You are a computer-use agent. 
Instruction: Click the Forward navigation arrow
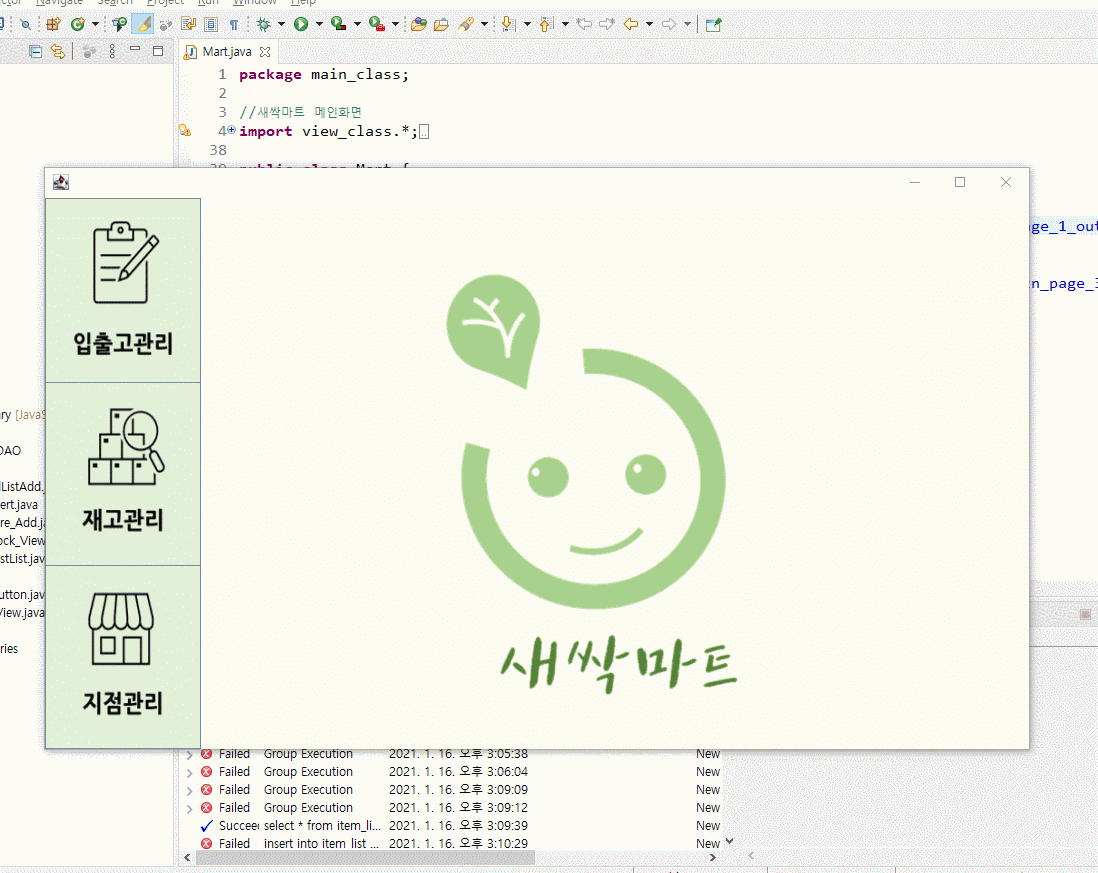669,25
